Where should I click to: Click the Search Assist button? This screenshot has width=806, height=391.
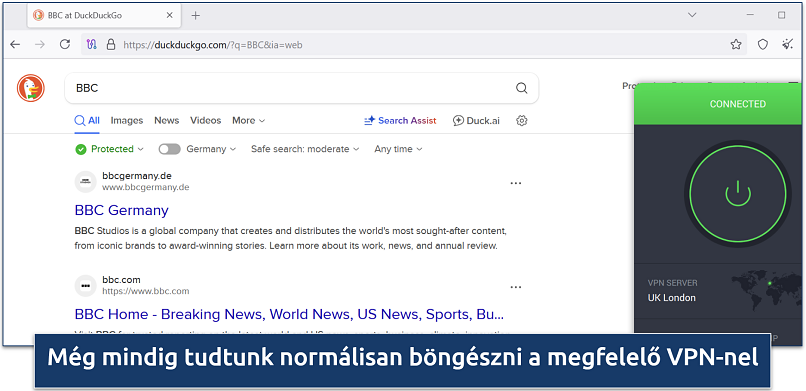tap(400, 121)
